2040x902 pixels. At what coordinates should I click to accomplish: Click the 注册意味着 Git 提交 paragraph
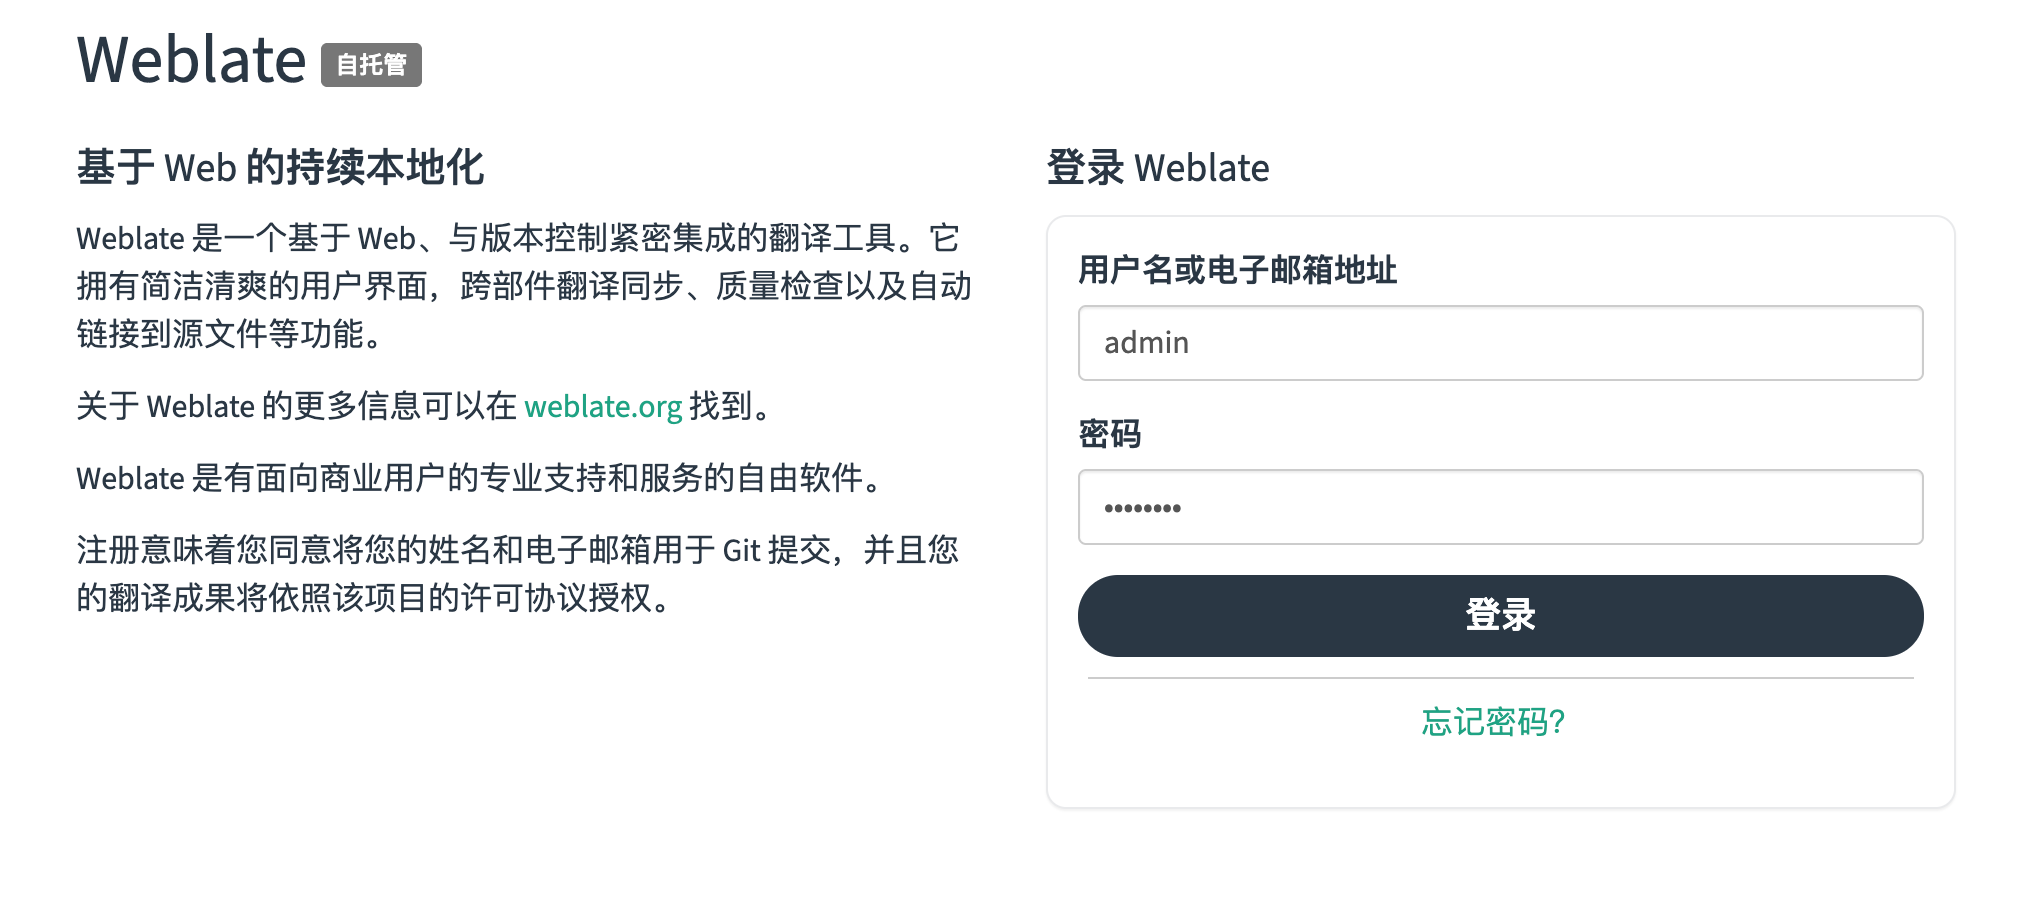click(x=518, y=574)
